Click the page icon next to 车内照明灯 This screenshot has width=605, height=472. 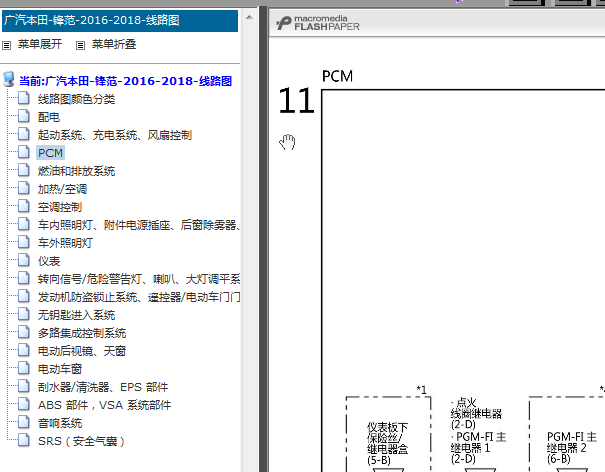[x=24, y=224]
